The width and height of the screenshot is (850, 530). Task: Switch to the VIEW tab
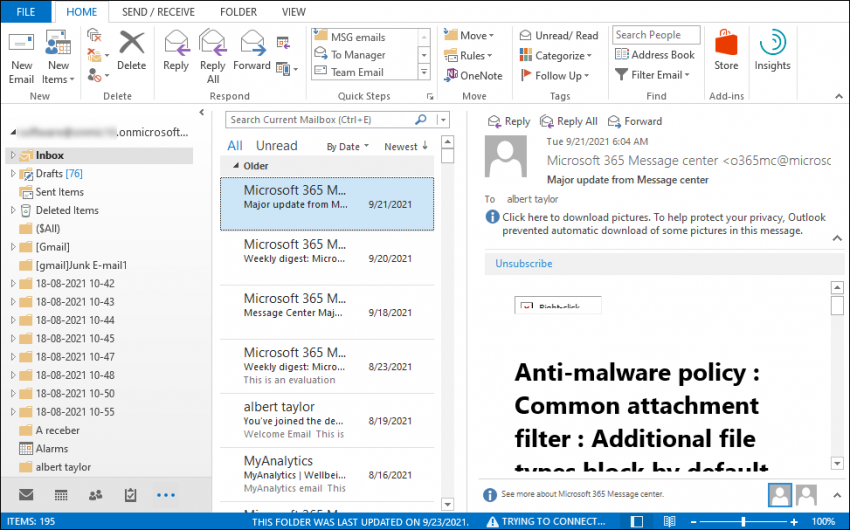click(x=294, y=12)
